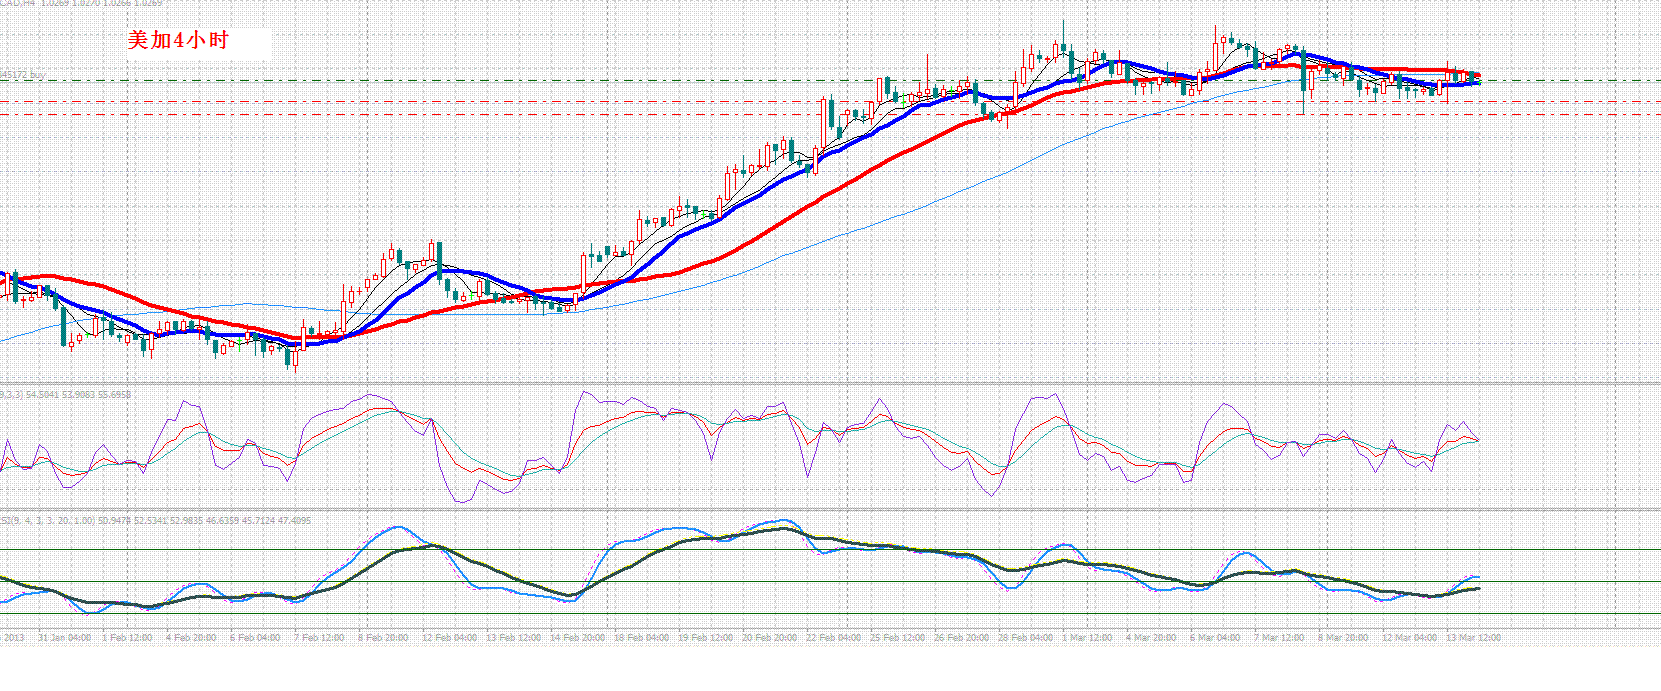Click the bottom indicator panel parameter label
Image resolution: width=1661 pixels, height=691 pixels.
[x=155, y=521]
